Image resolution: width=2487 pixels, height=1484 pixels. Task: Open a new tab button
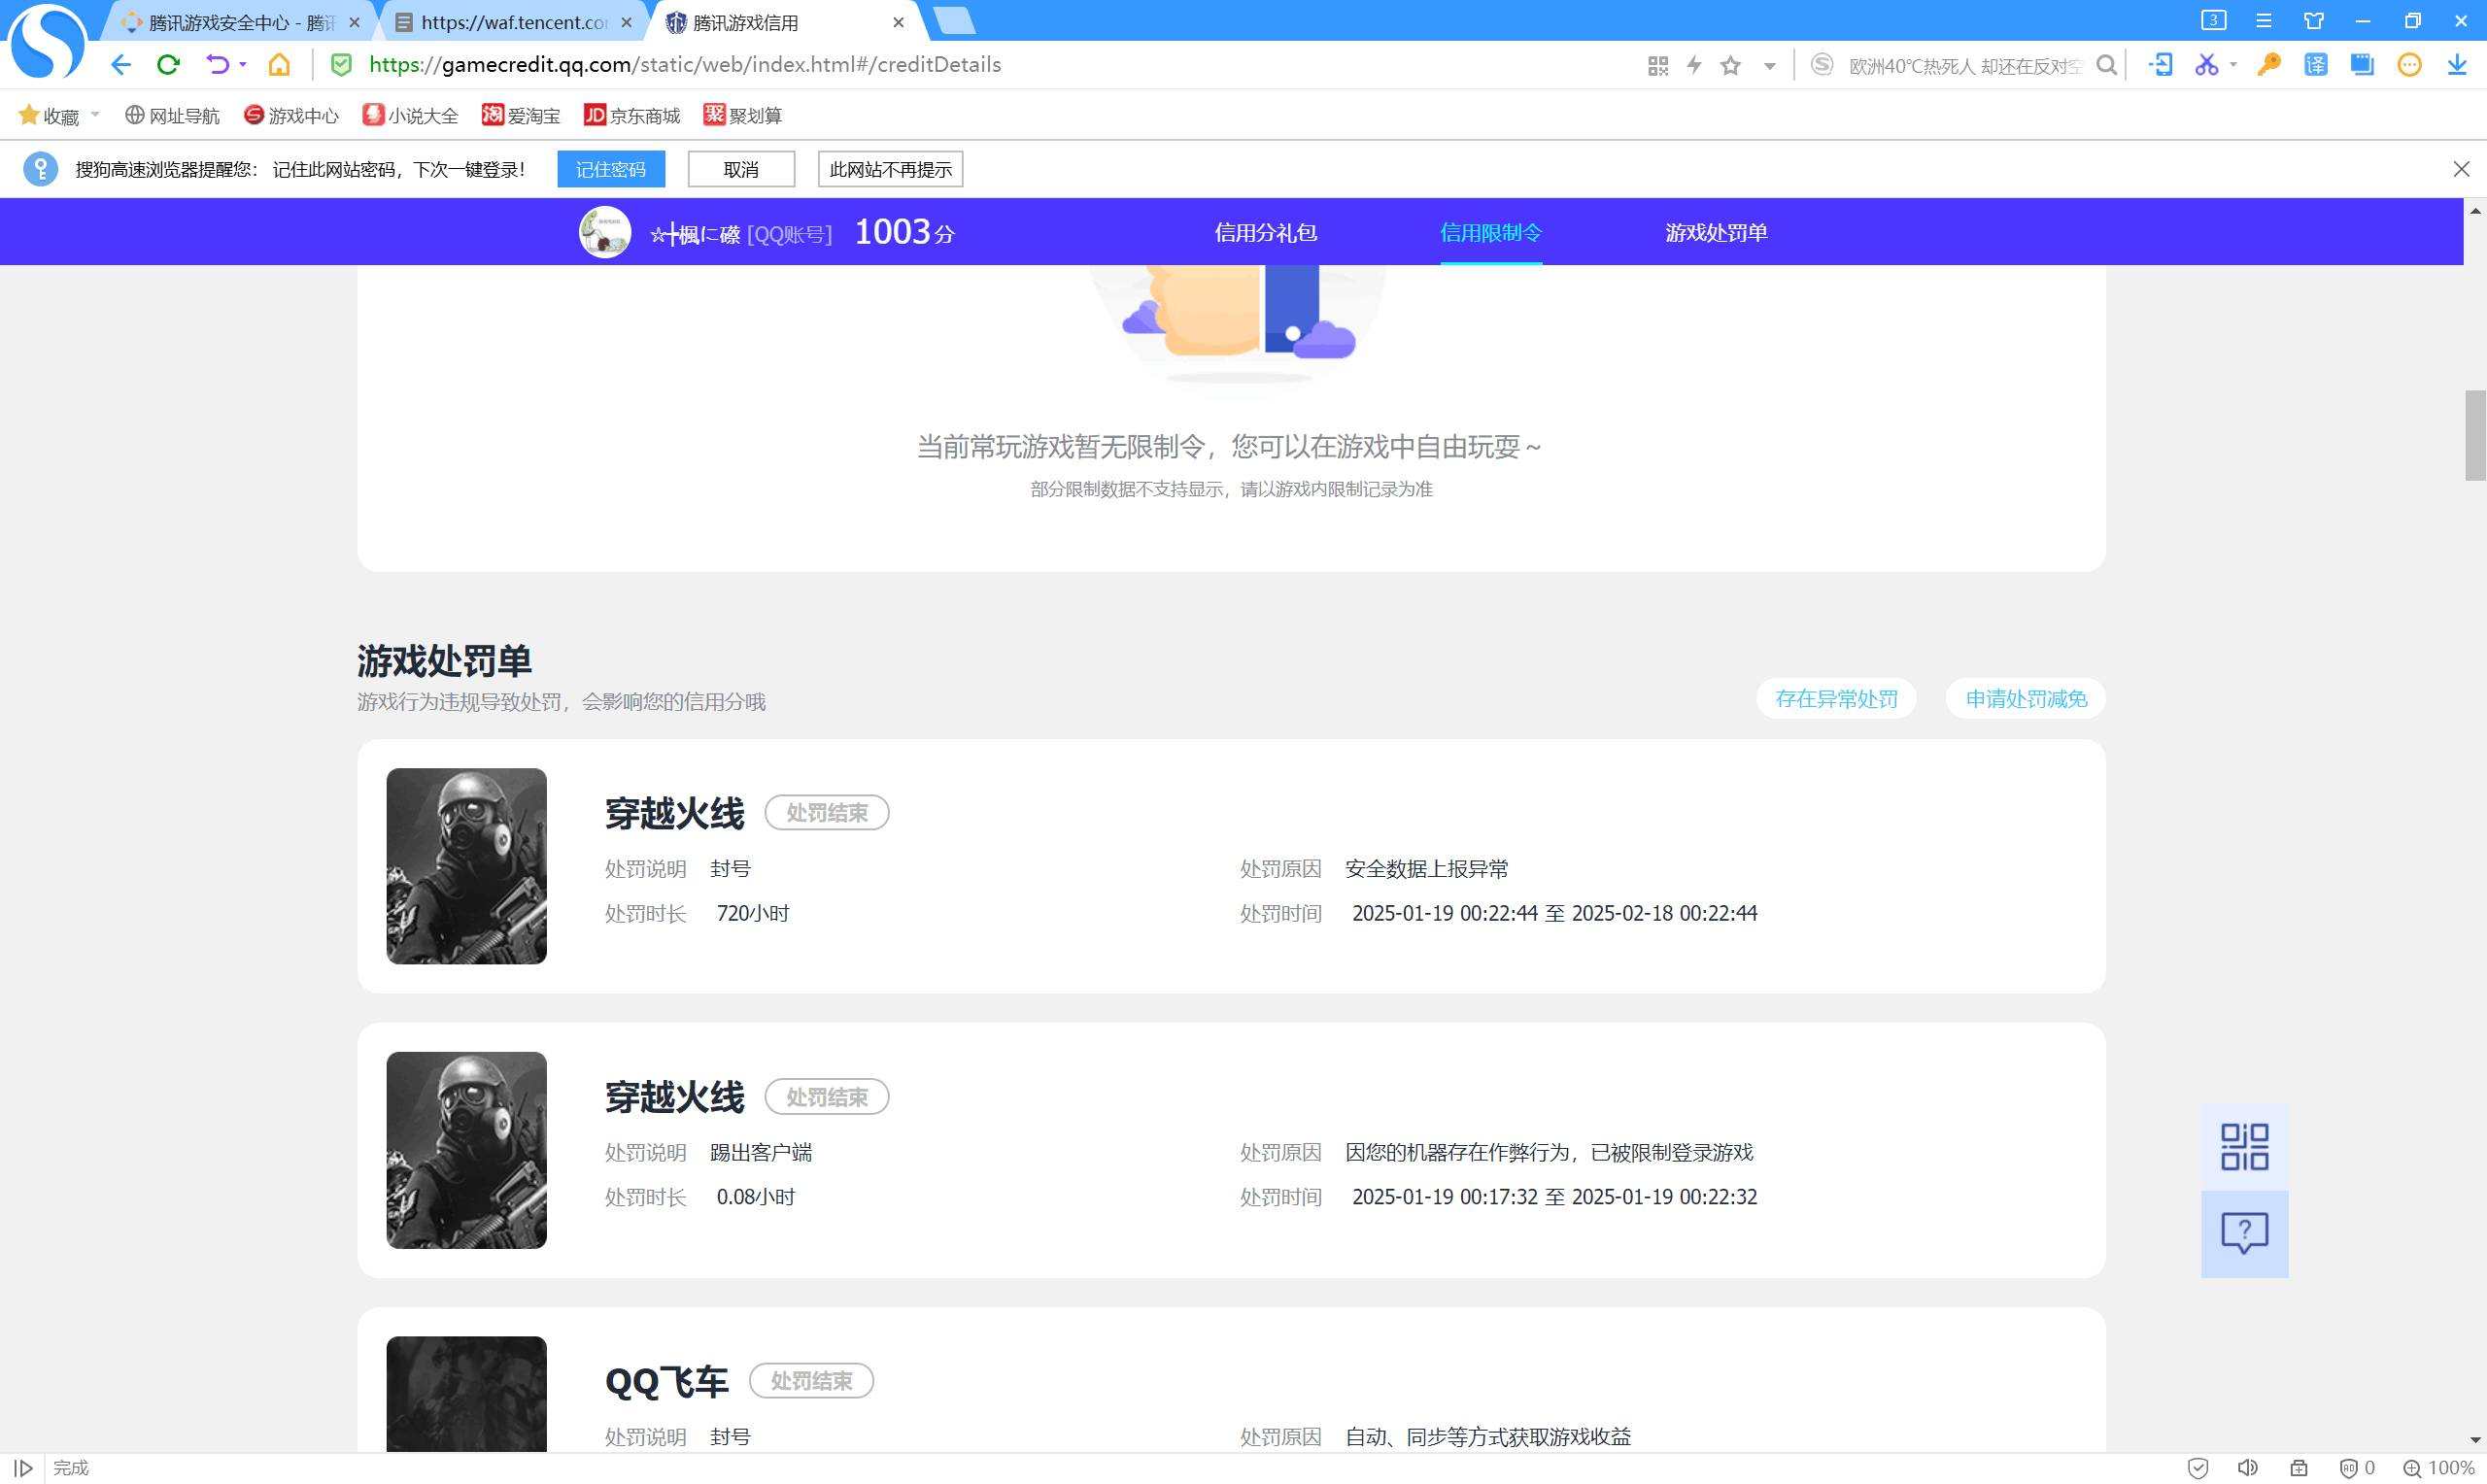tap(954, 20)
